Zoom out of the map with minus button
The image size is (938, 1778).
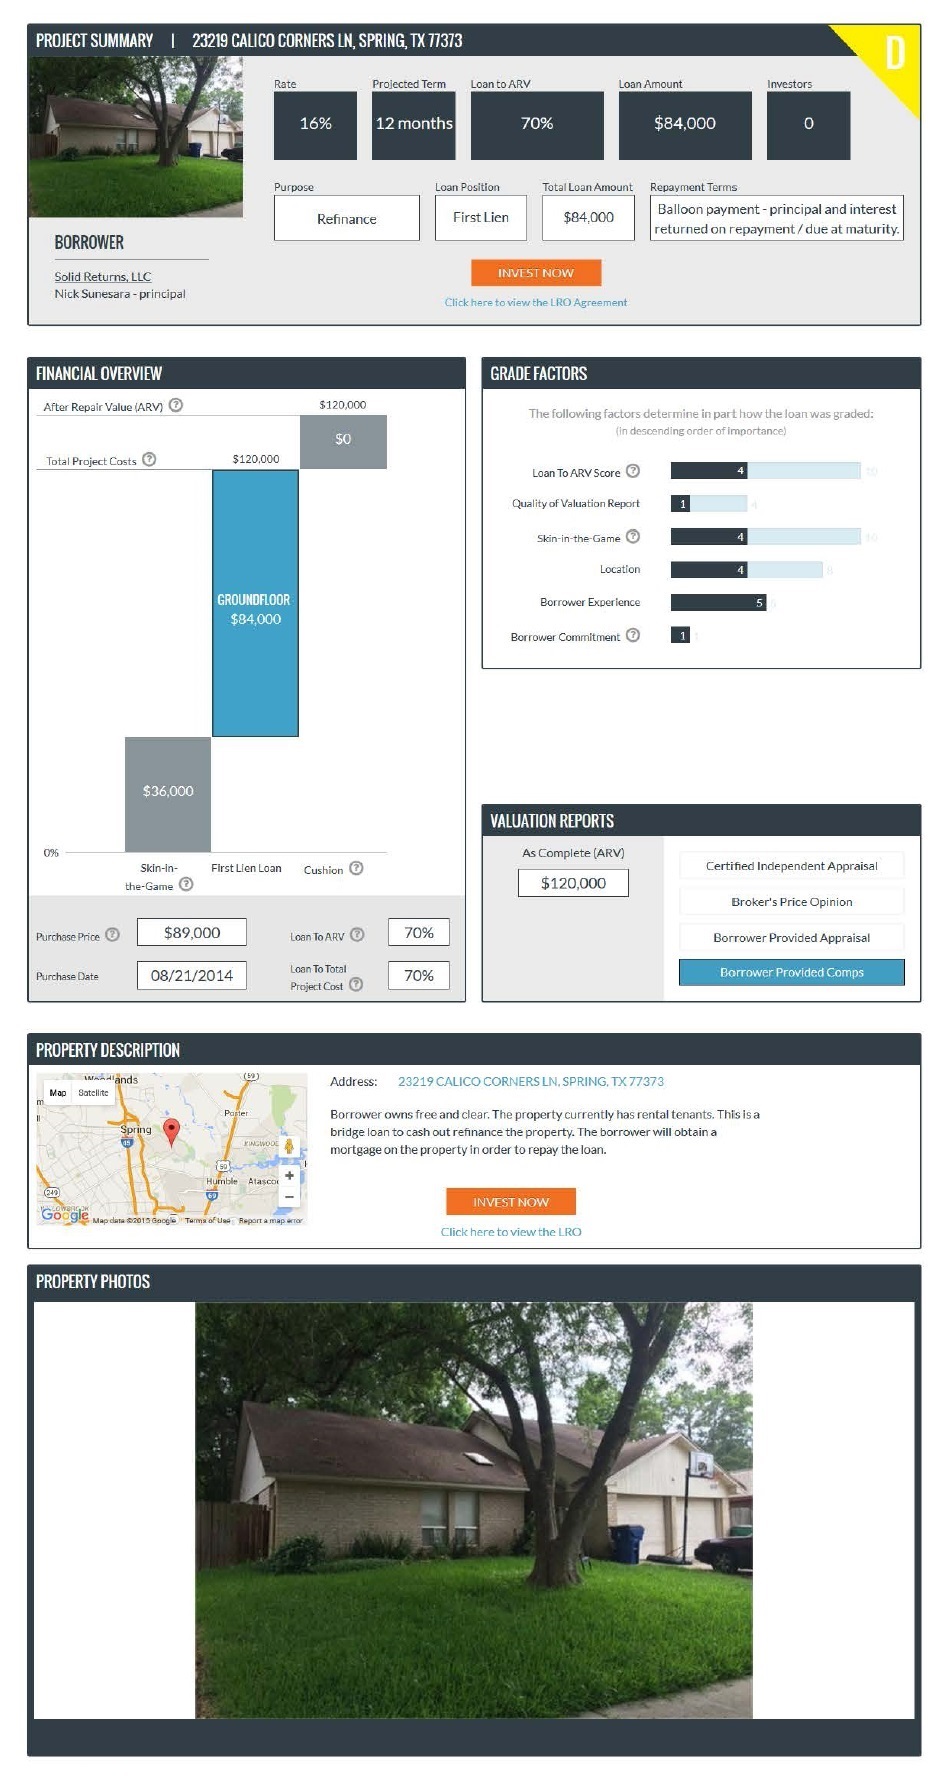point(289,1196)
